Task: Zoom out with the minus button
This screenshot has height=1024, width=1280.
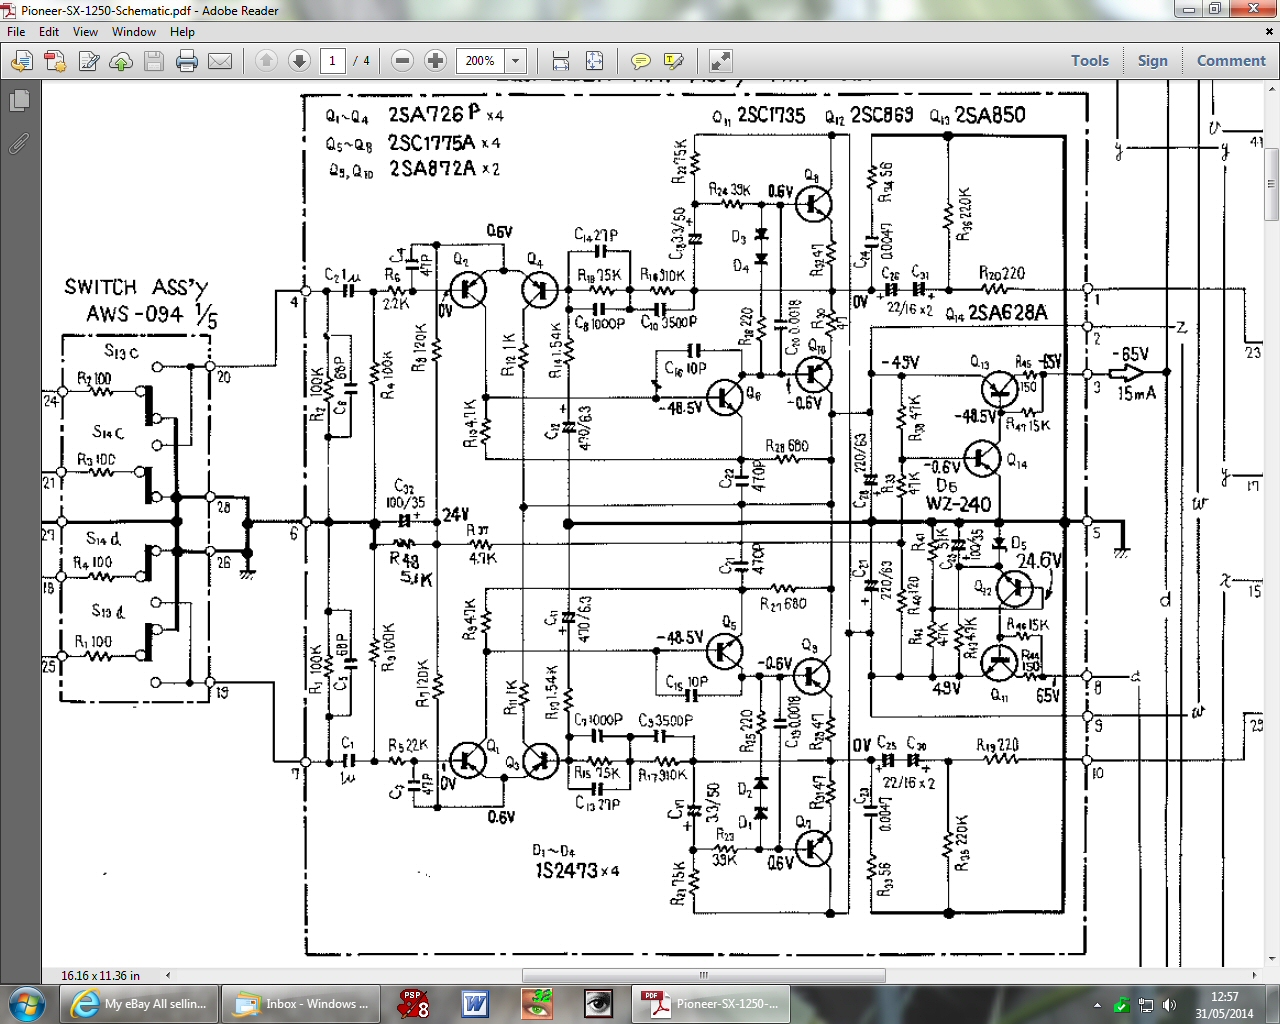Action: point(403,60)
